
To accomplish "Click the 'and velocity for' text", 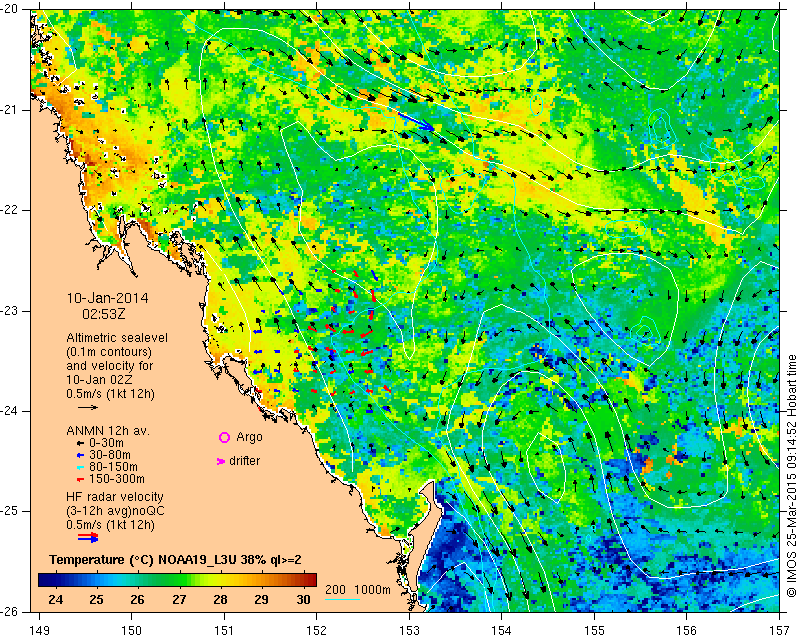I will pos(110,366).
